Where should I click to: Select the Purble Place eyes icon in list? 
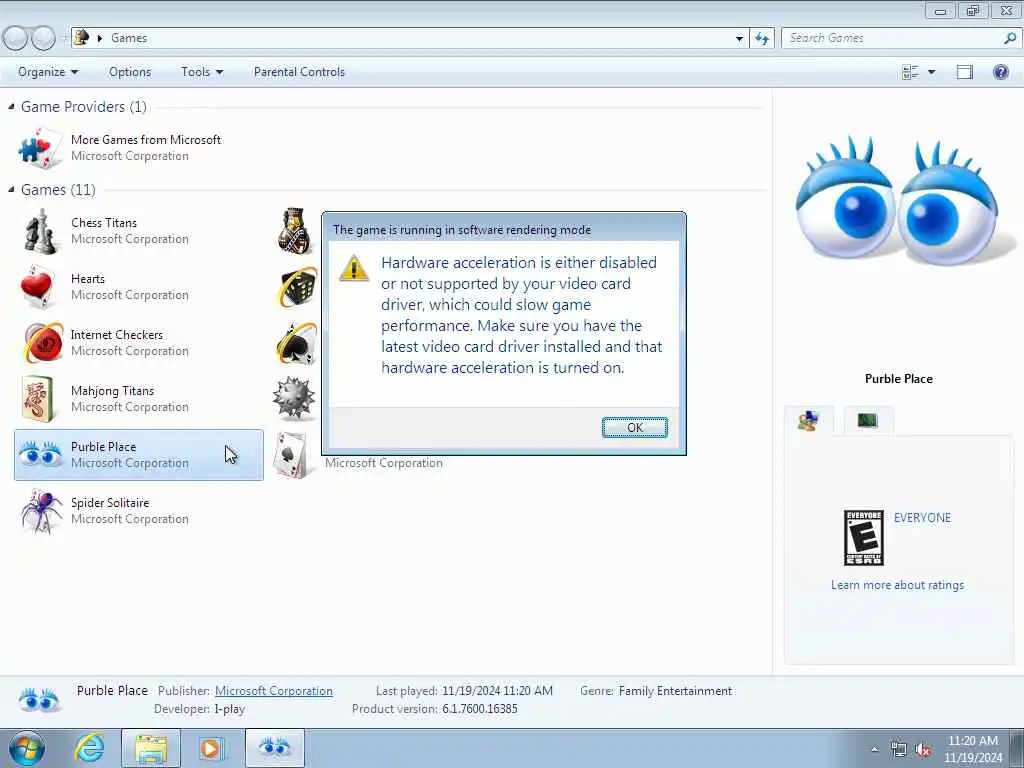point(40,454)
